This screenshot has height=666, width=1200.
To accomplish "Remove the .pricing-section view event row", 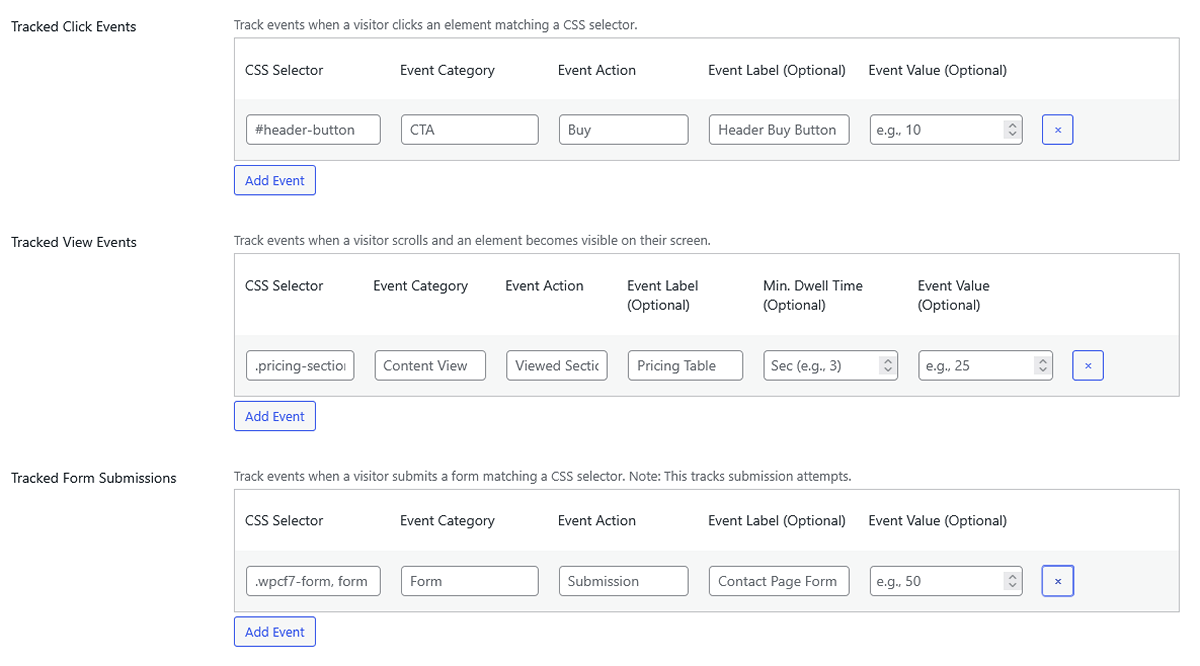I will (1088, 365).
